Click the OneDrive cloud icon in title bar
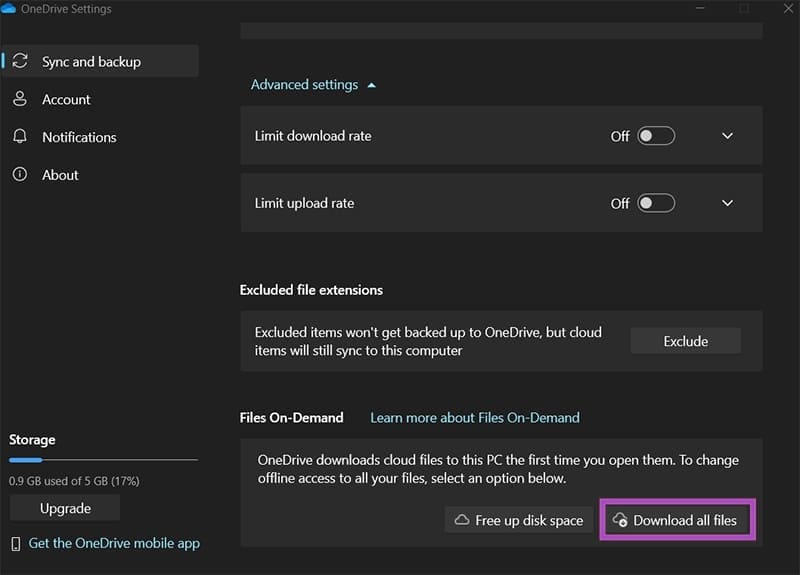 pyautogui.click(x=9, y=9)
